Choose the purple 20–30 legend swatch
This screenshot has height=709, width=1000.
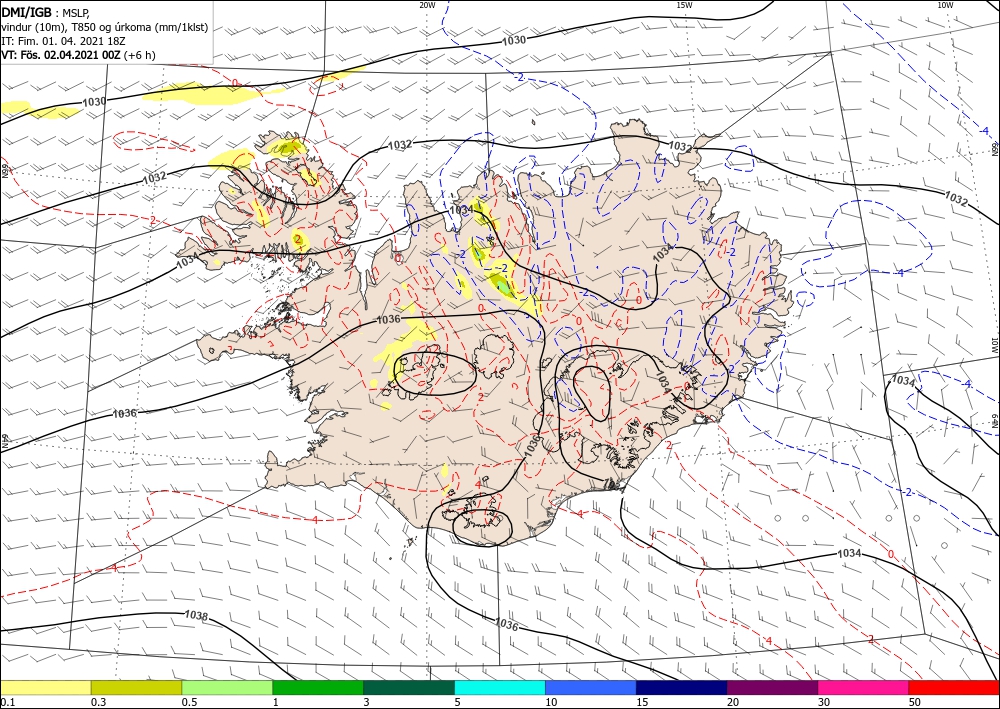pos(772,687)
